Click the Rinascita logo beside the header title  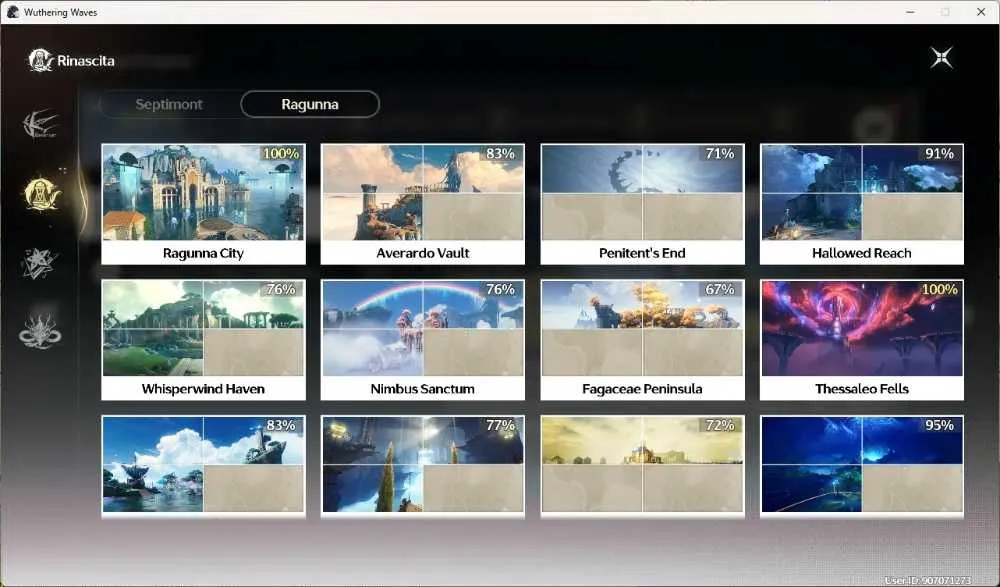click(40, 61)
